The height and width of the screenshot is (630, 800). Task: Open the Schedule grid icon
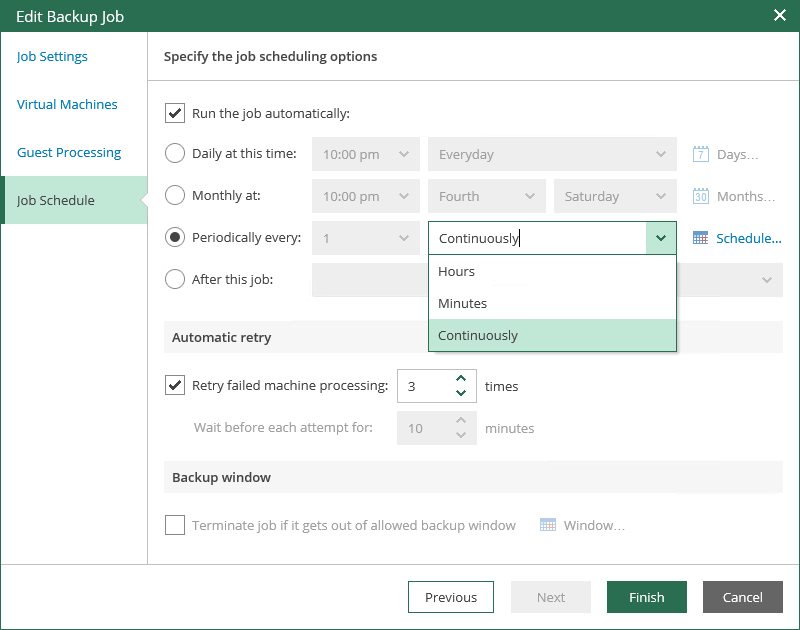700,238
